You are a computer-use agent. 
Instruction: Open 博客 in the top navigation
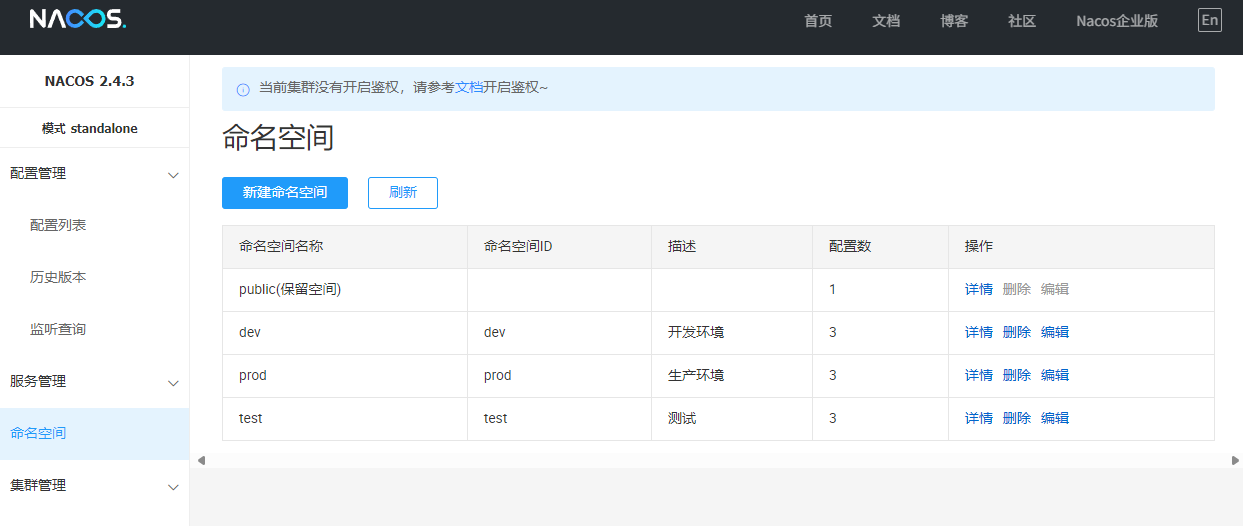(954, 21)
